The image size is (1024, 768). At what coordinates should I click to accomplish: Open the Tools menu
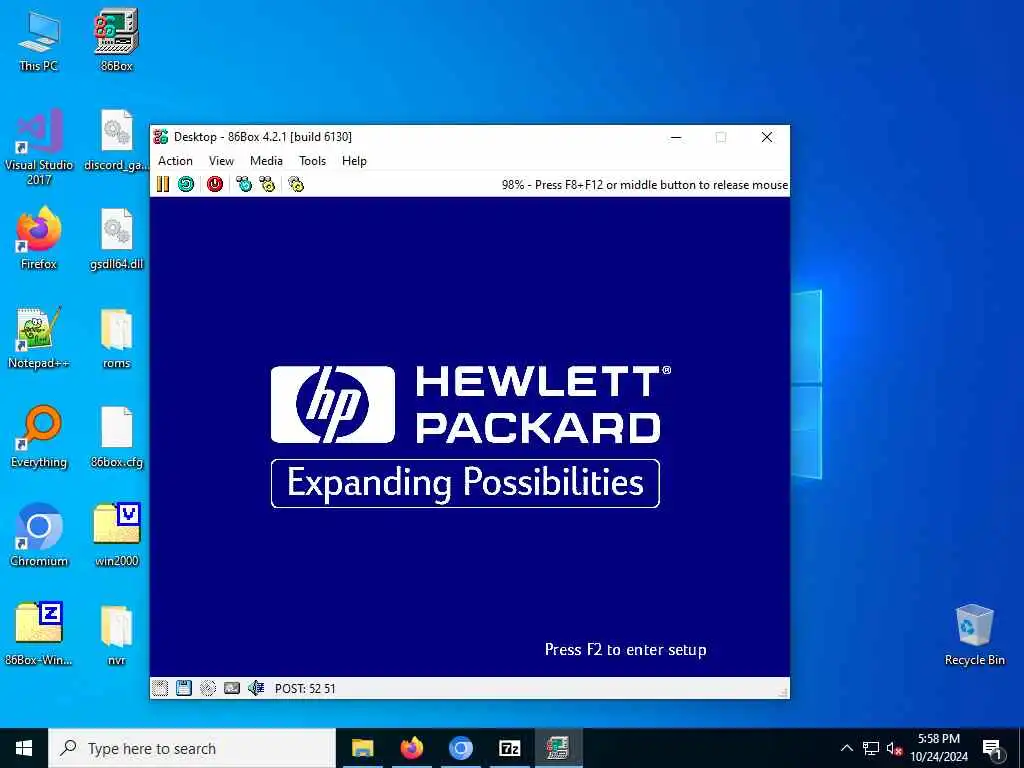point(312,161)
